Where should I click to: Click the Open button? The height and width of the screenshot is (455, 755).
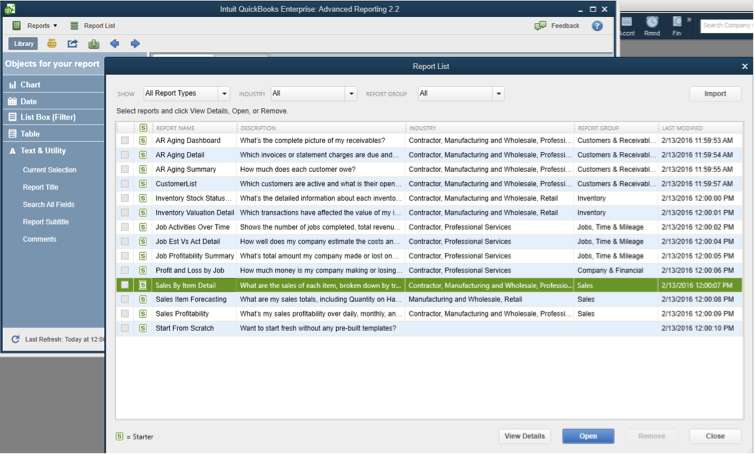pyautogui.click(x=588, y=436)
